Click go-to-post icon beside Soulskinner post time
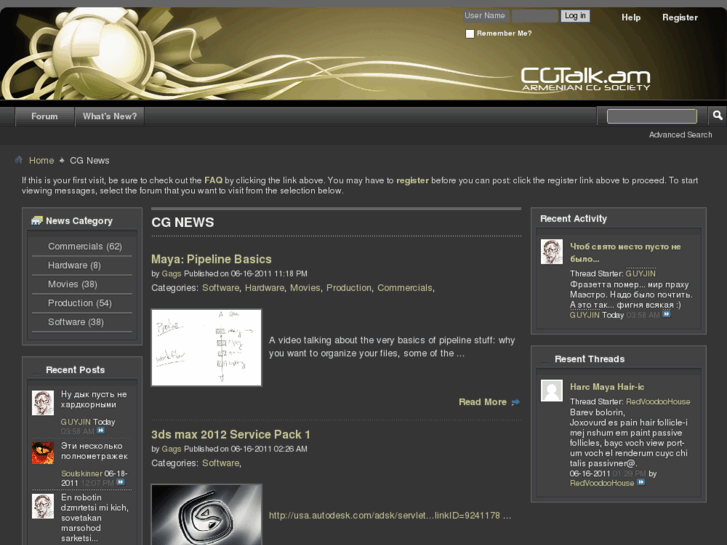Screen dimensions: 727x545 (121, 482)
